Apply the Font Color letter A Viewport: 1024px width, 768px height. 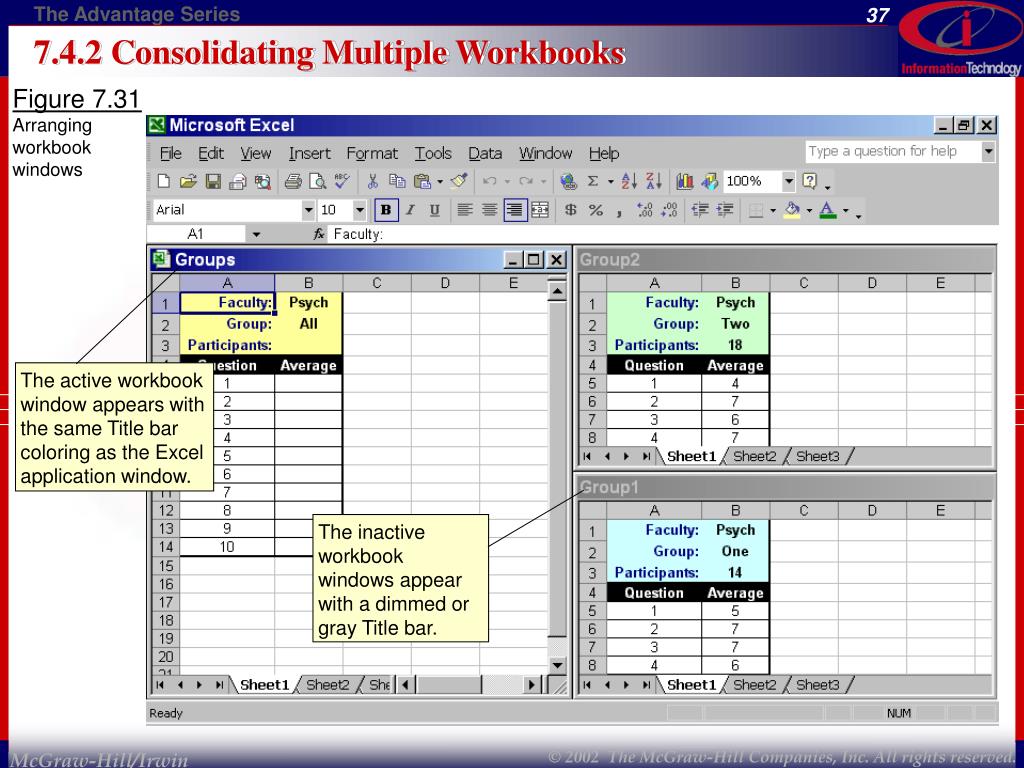click(x=827, y=210)
